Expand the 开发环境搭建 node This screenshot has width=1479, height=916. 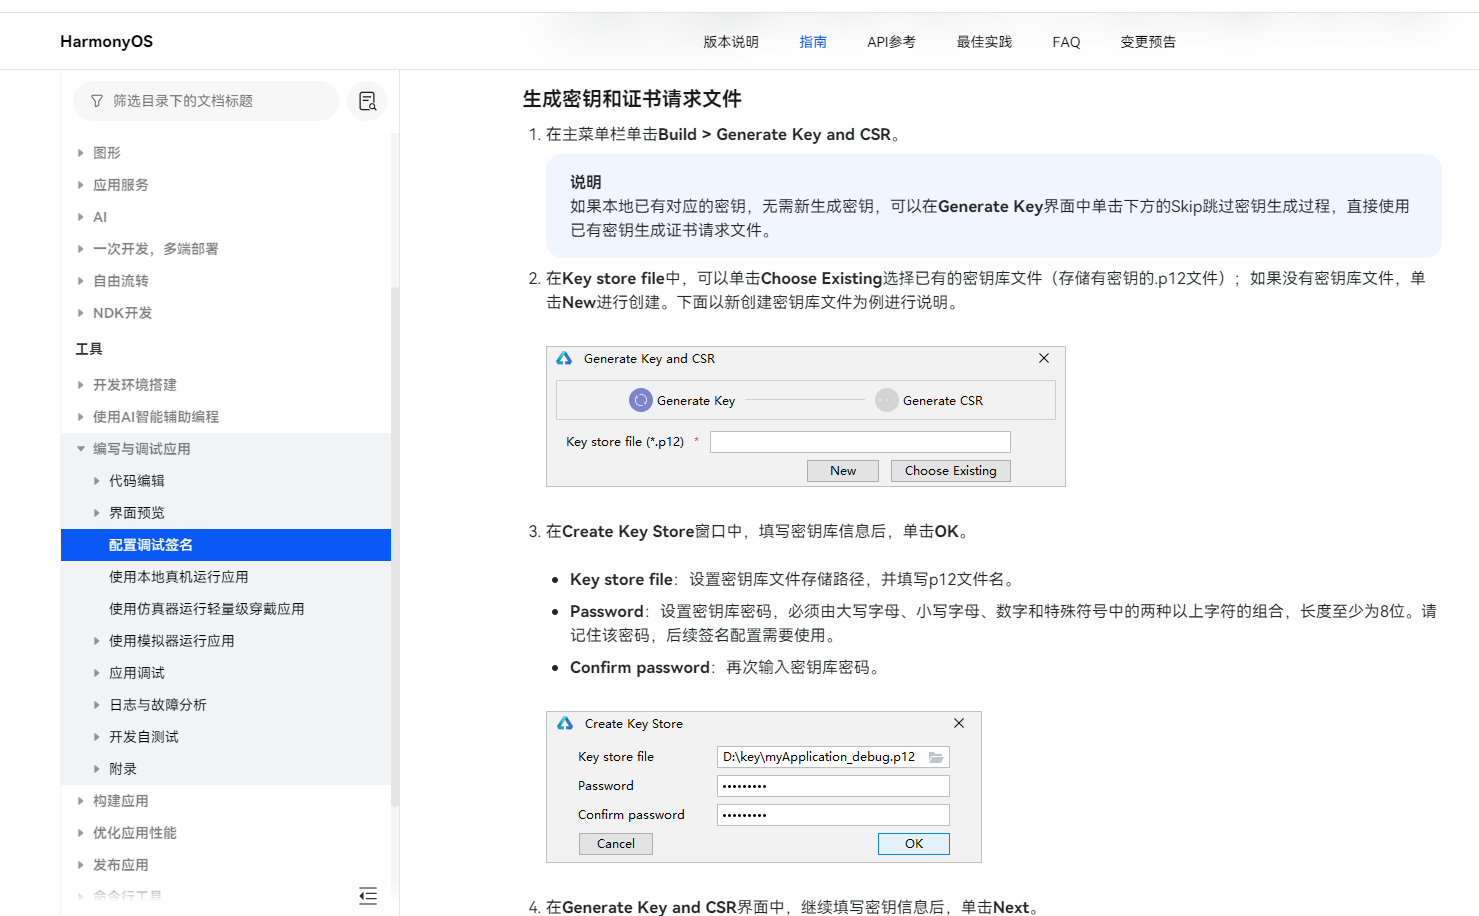coord(81,385)
